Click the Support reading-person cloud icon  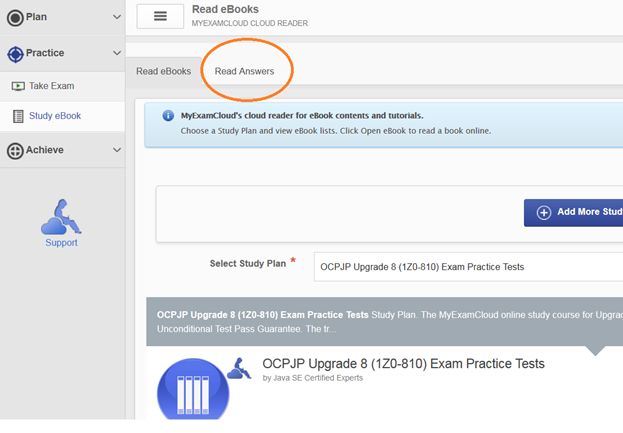point(61,216)
